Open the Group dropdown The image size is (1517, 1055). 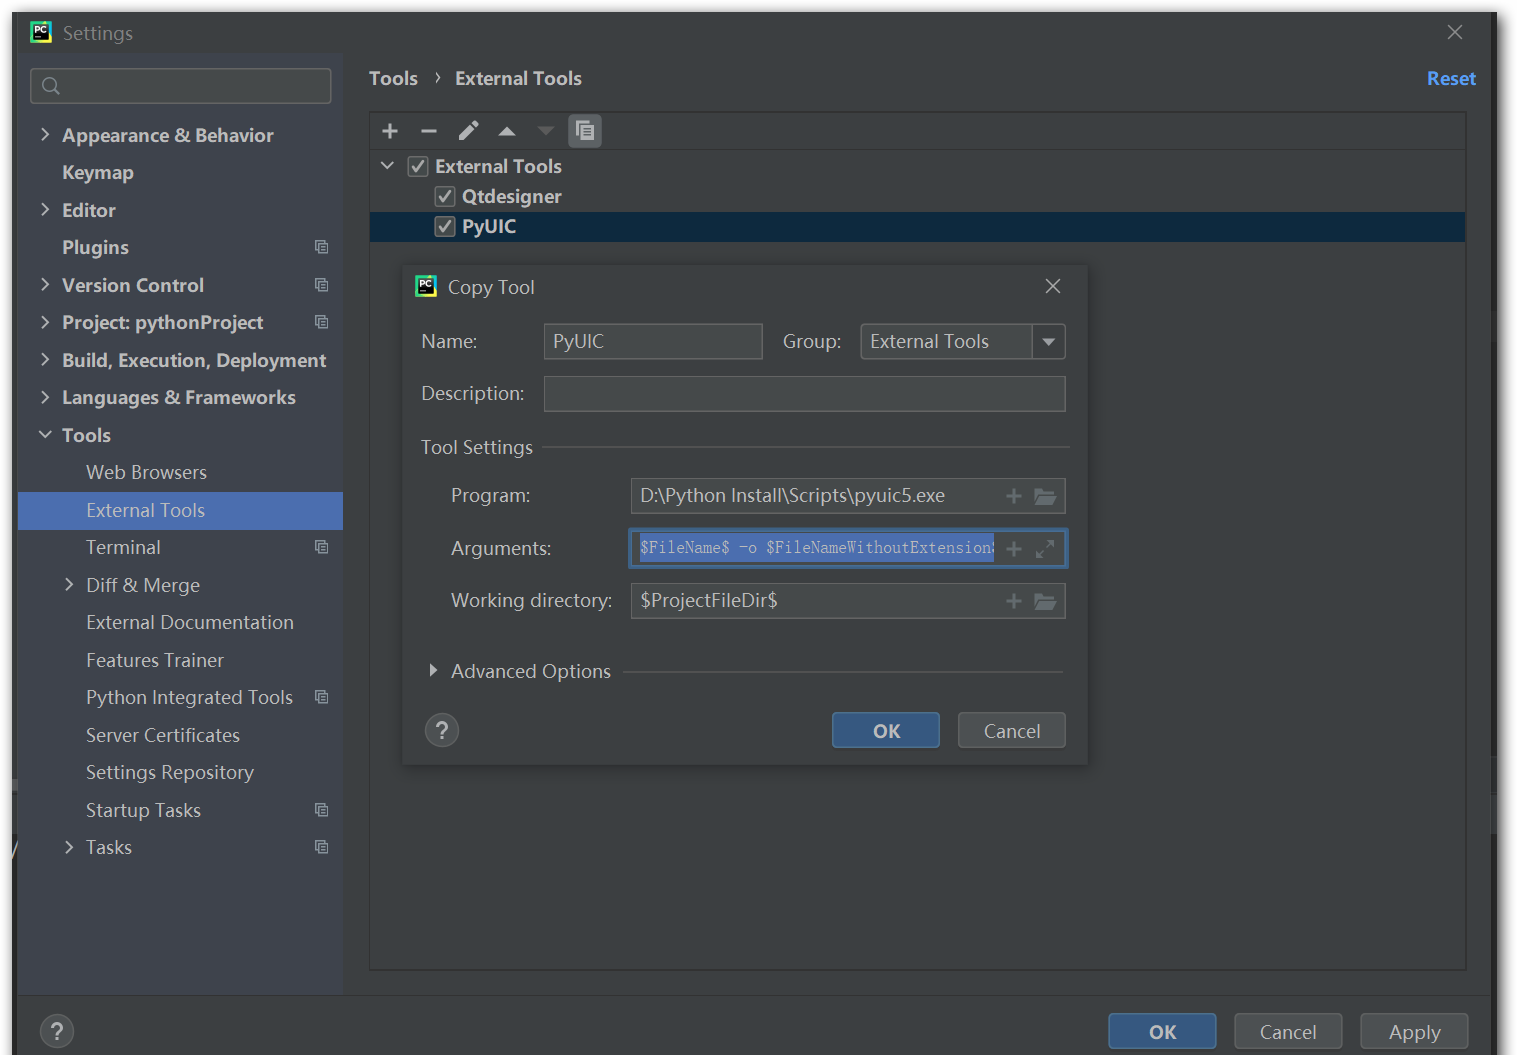point(1048,342)
